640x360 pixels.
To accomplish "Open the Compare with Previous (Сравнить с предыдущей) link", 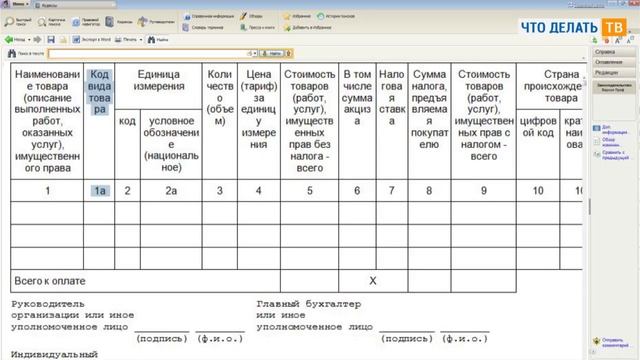I will pyautogui.click(x=611, y=155).
